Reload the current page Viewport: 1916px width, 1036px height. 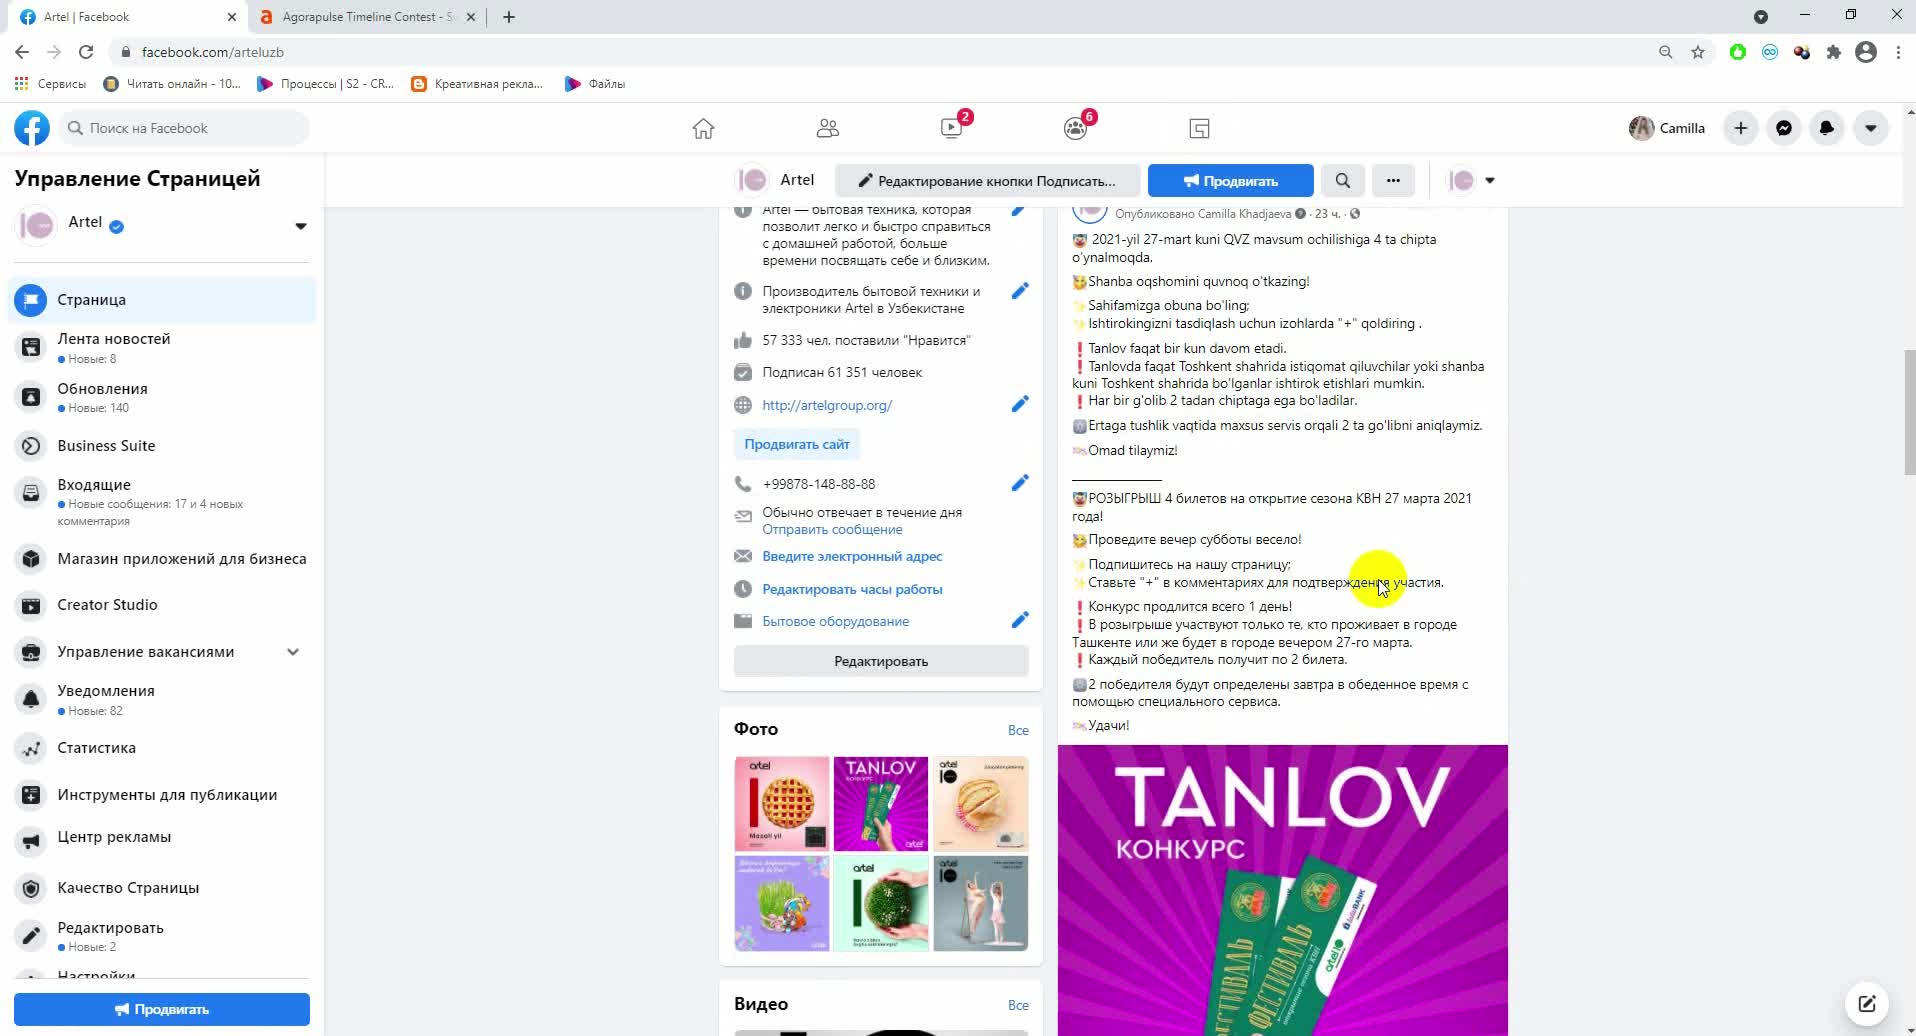[86, 52]
